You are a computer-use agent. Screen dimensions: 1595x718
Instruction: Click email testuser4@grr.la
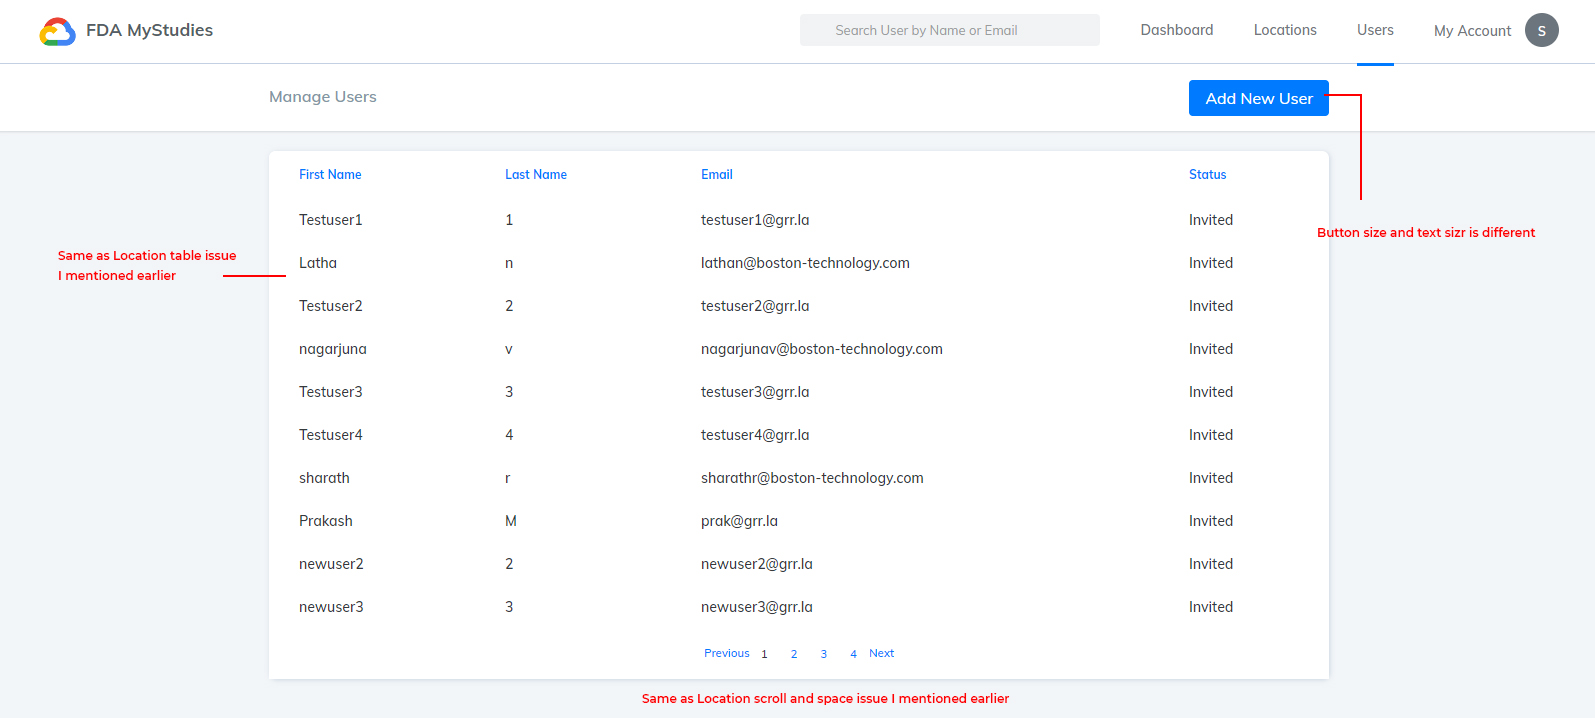click(755, 435)
